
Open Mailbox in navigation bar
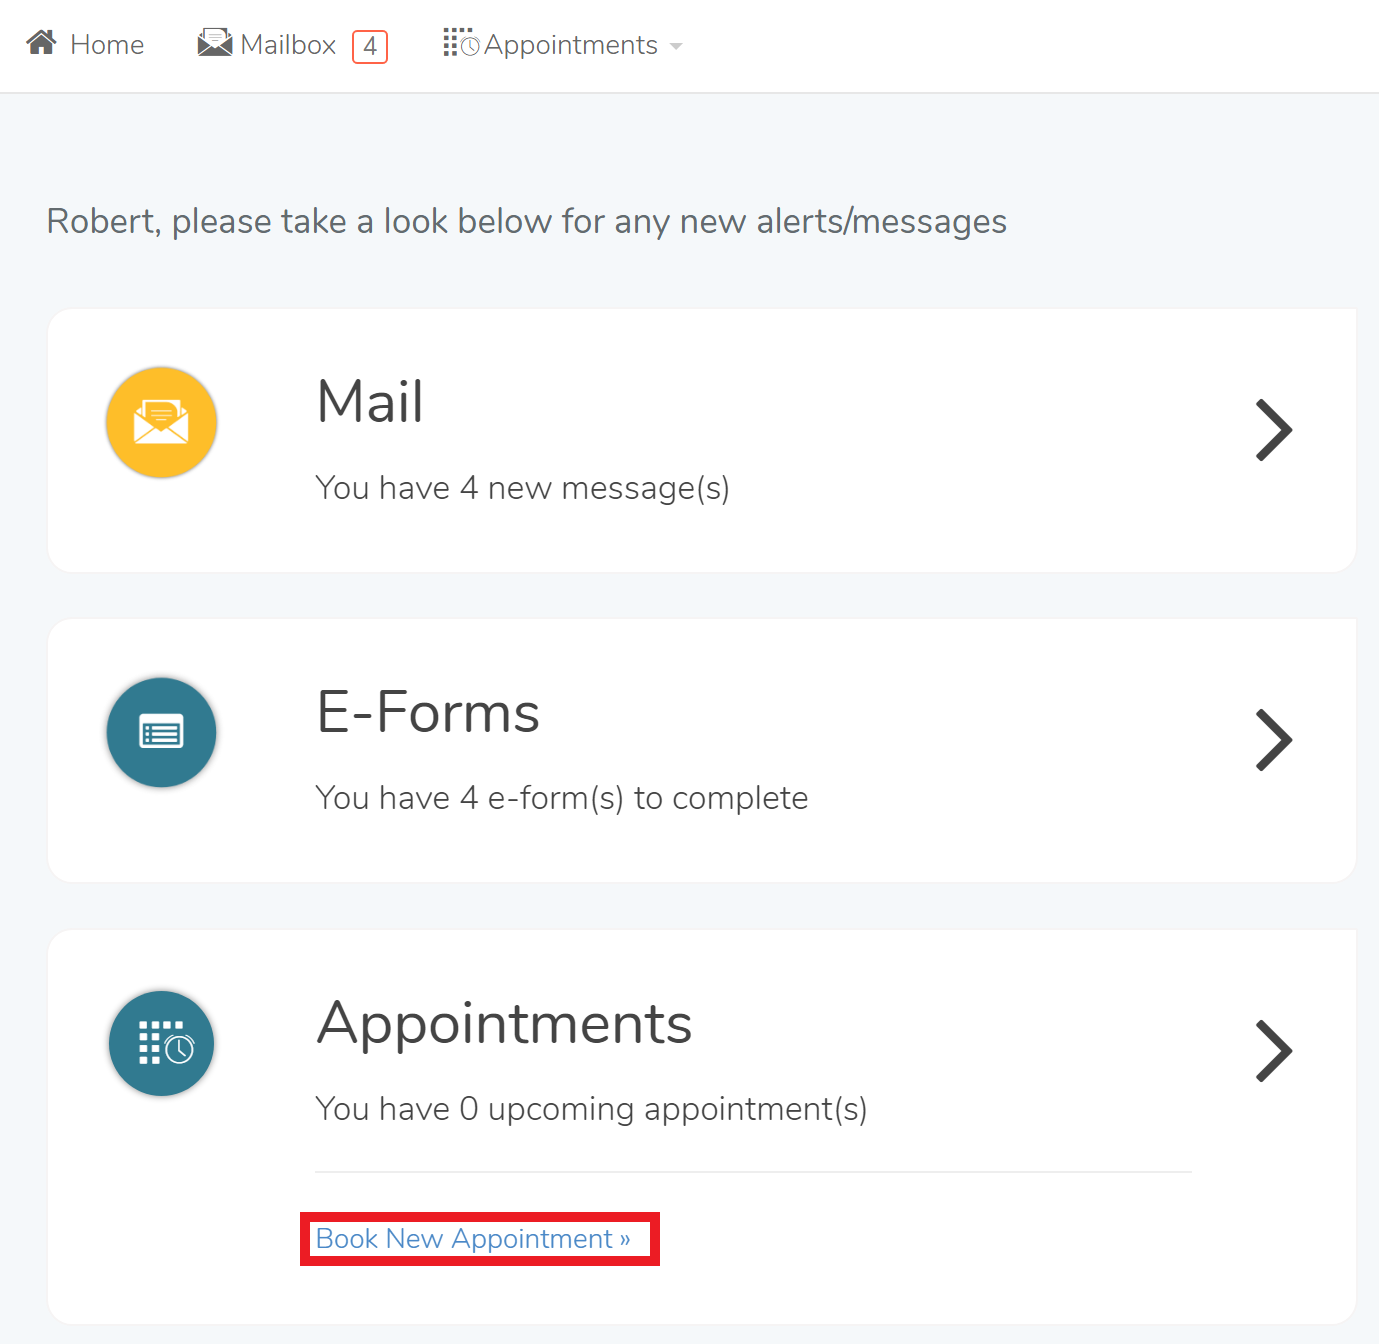tap(288, 45)
